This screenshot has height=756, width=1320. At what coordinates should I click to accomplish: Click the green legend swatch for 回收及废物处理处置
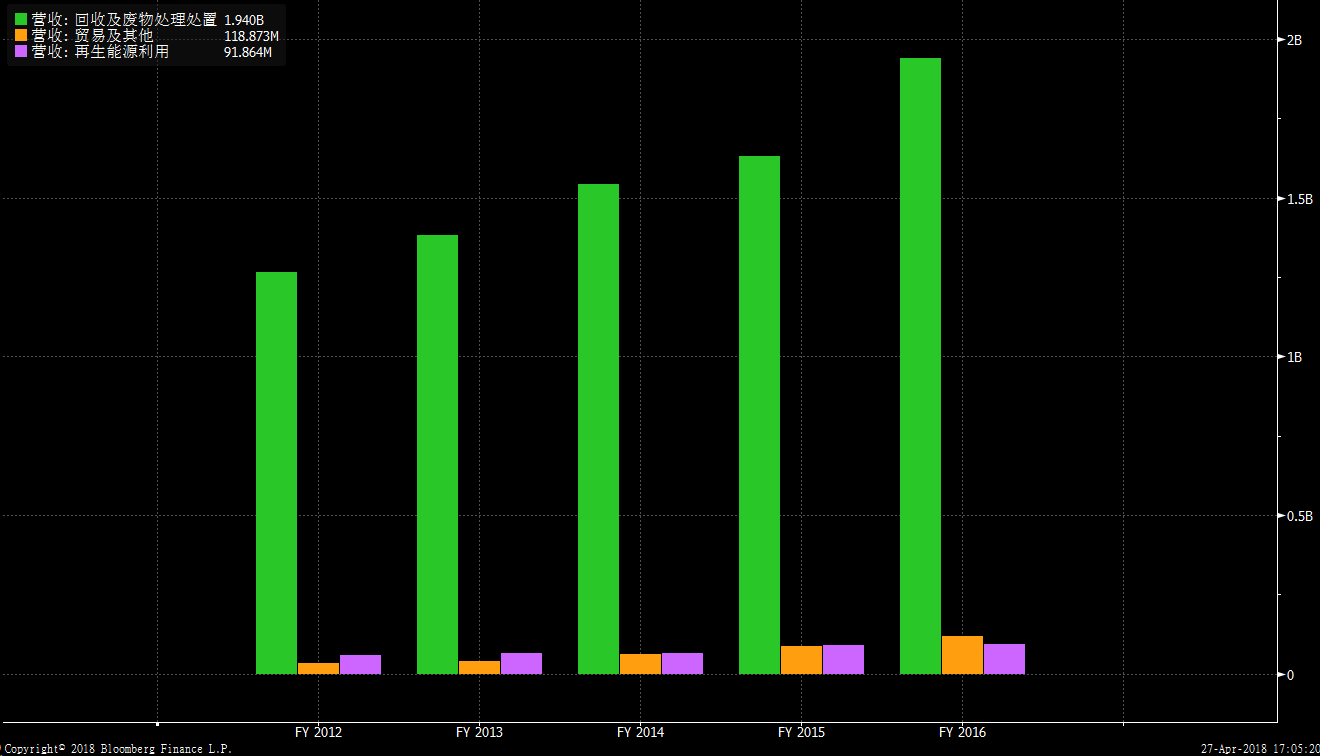(20, 19)
